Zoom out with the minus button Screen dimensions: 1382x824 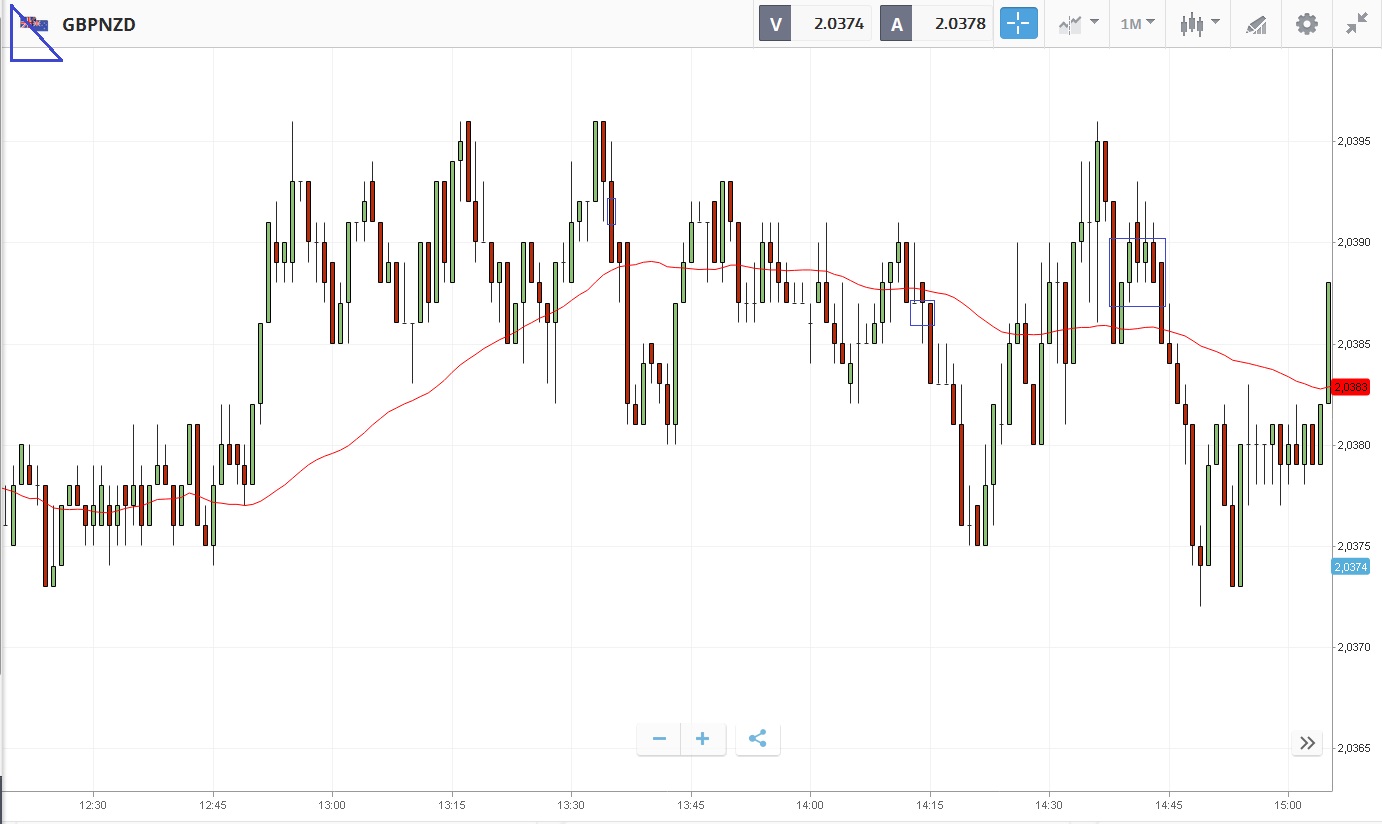click(659, 739)
